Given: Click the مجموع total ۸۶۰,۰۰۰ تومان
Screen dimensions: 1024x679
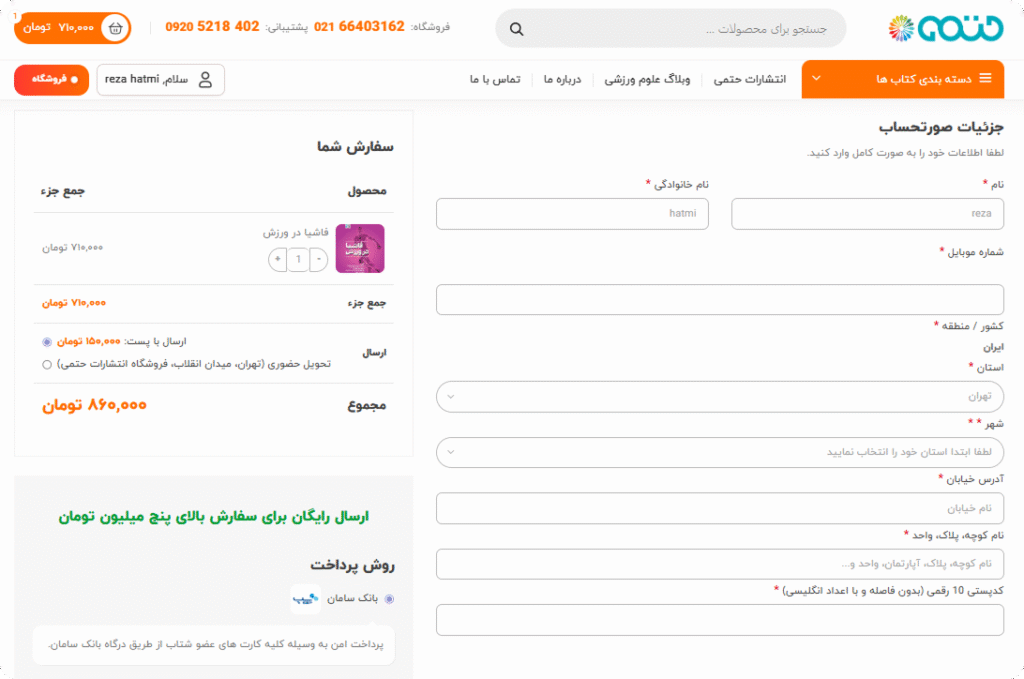Looking at the screenshot, I should coord(95,405).
